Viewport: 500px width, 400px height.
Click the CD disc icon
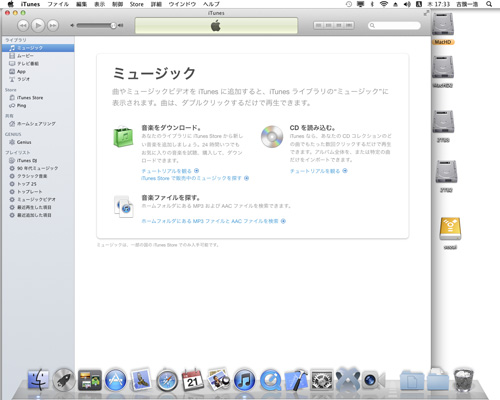pyautogui.click(x=272, y=137)
